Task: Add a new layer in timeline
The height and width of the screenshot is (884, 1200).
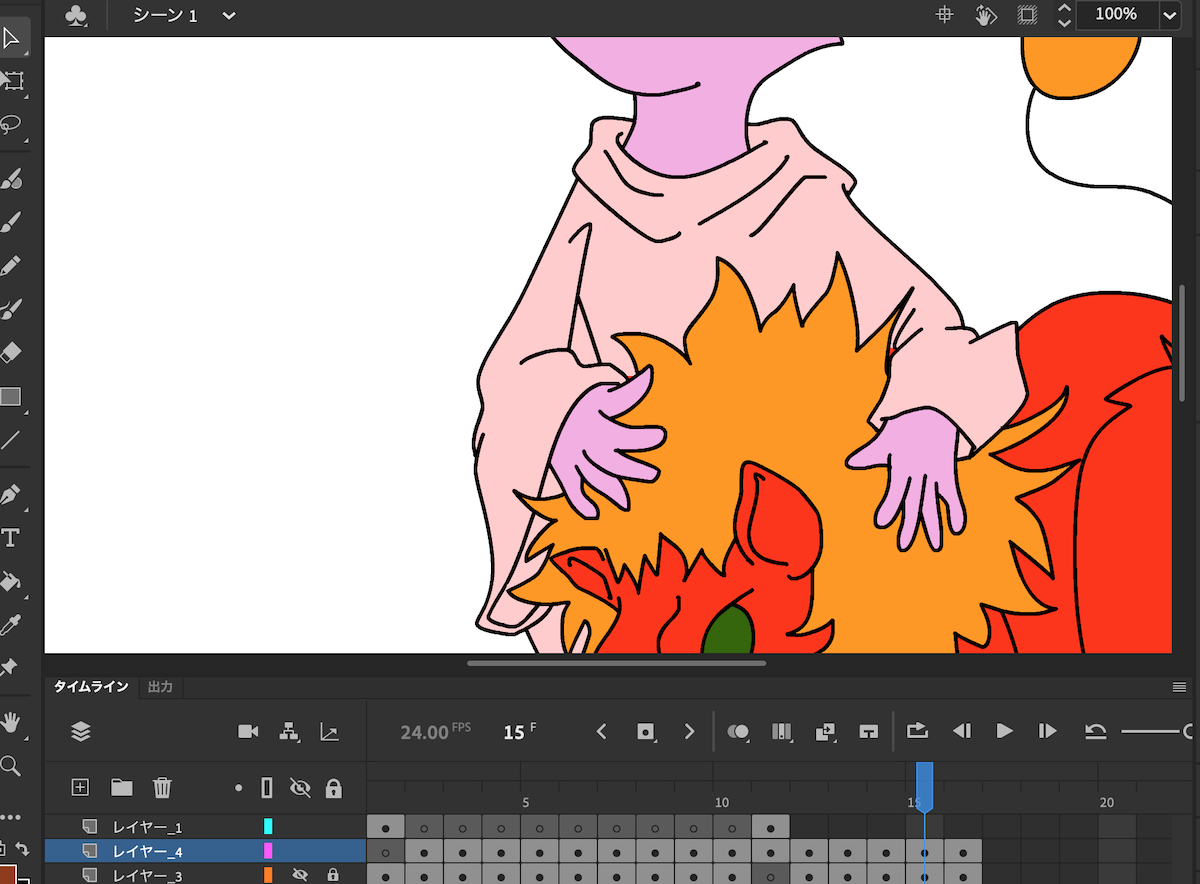Action: pyautogui.click(x=81, y=788)
